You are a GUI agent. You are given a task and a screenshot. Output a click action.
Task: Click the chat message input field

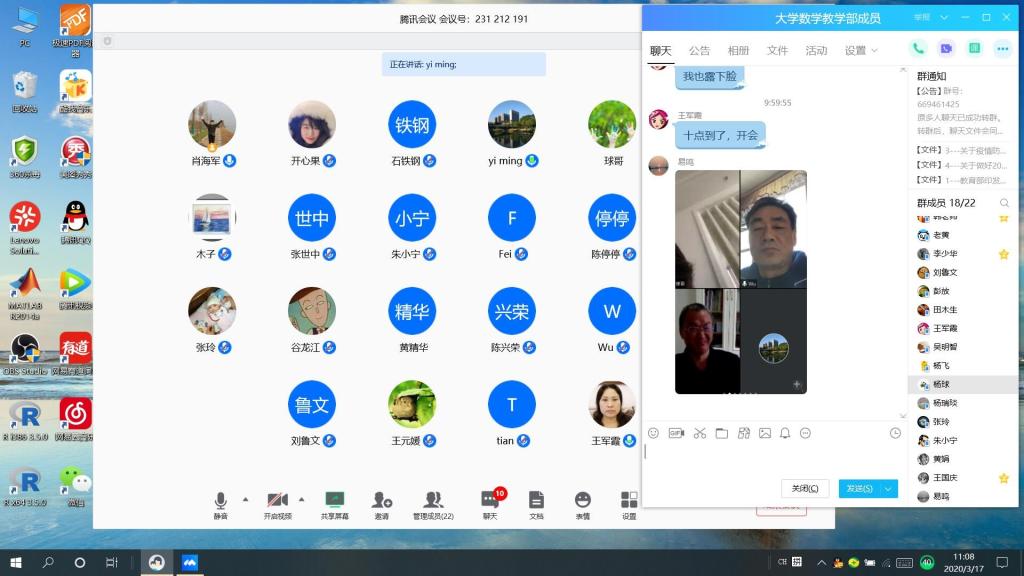tap(770, 458)
